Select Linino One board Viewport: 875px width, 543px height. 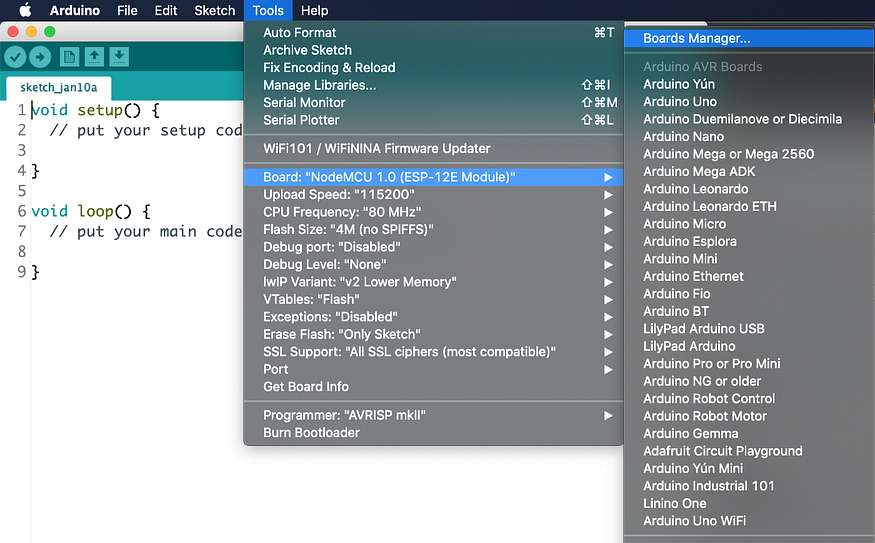[749, 503]
